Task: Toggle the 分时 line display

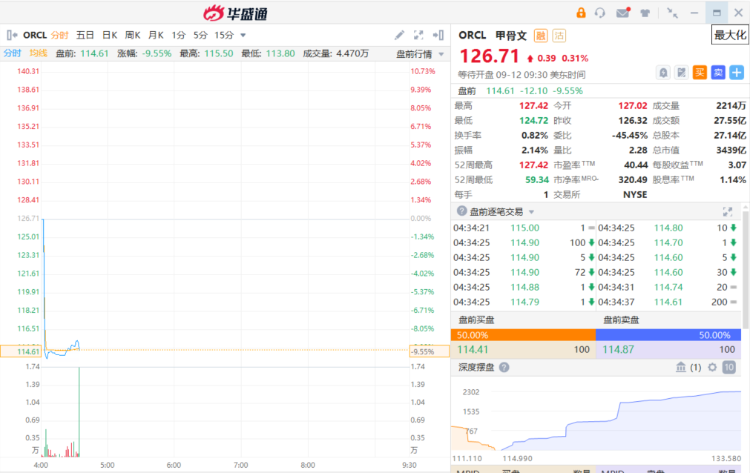Action: (12, 53)
